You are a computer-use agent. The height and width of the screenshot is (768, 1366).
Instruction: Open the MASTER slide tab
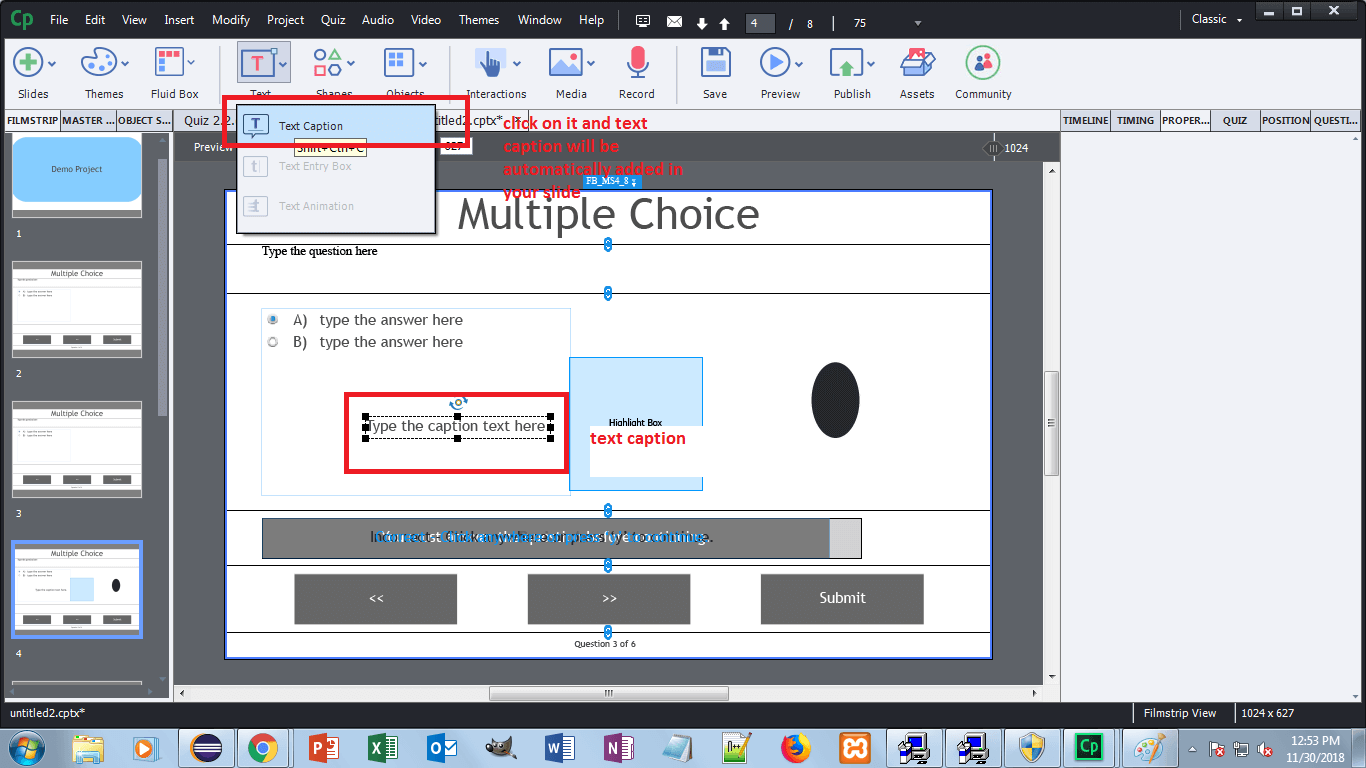click(x=87, y=120)
